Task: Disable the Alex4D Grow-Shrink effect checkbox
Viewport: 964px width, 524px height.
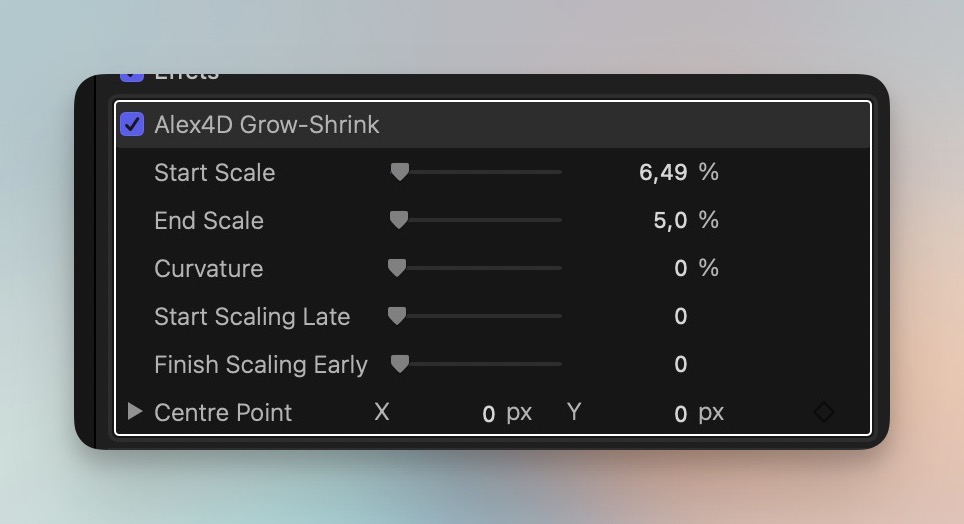Action: pos(132,125)
